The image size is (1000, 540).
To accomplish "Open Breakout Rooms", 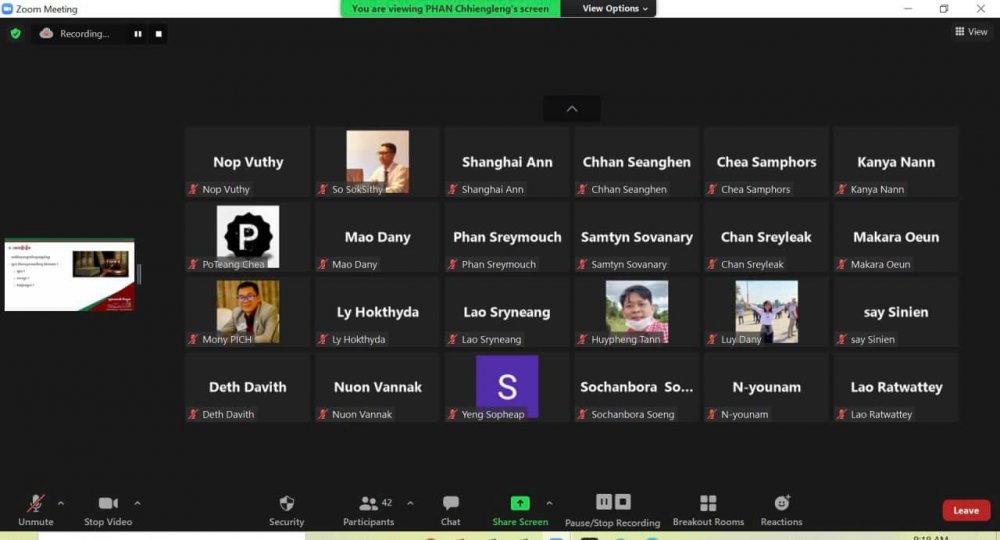I will (x=708, y=503).
